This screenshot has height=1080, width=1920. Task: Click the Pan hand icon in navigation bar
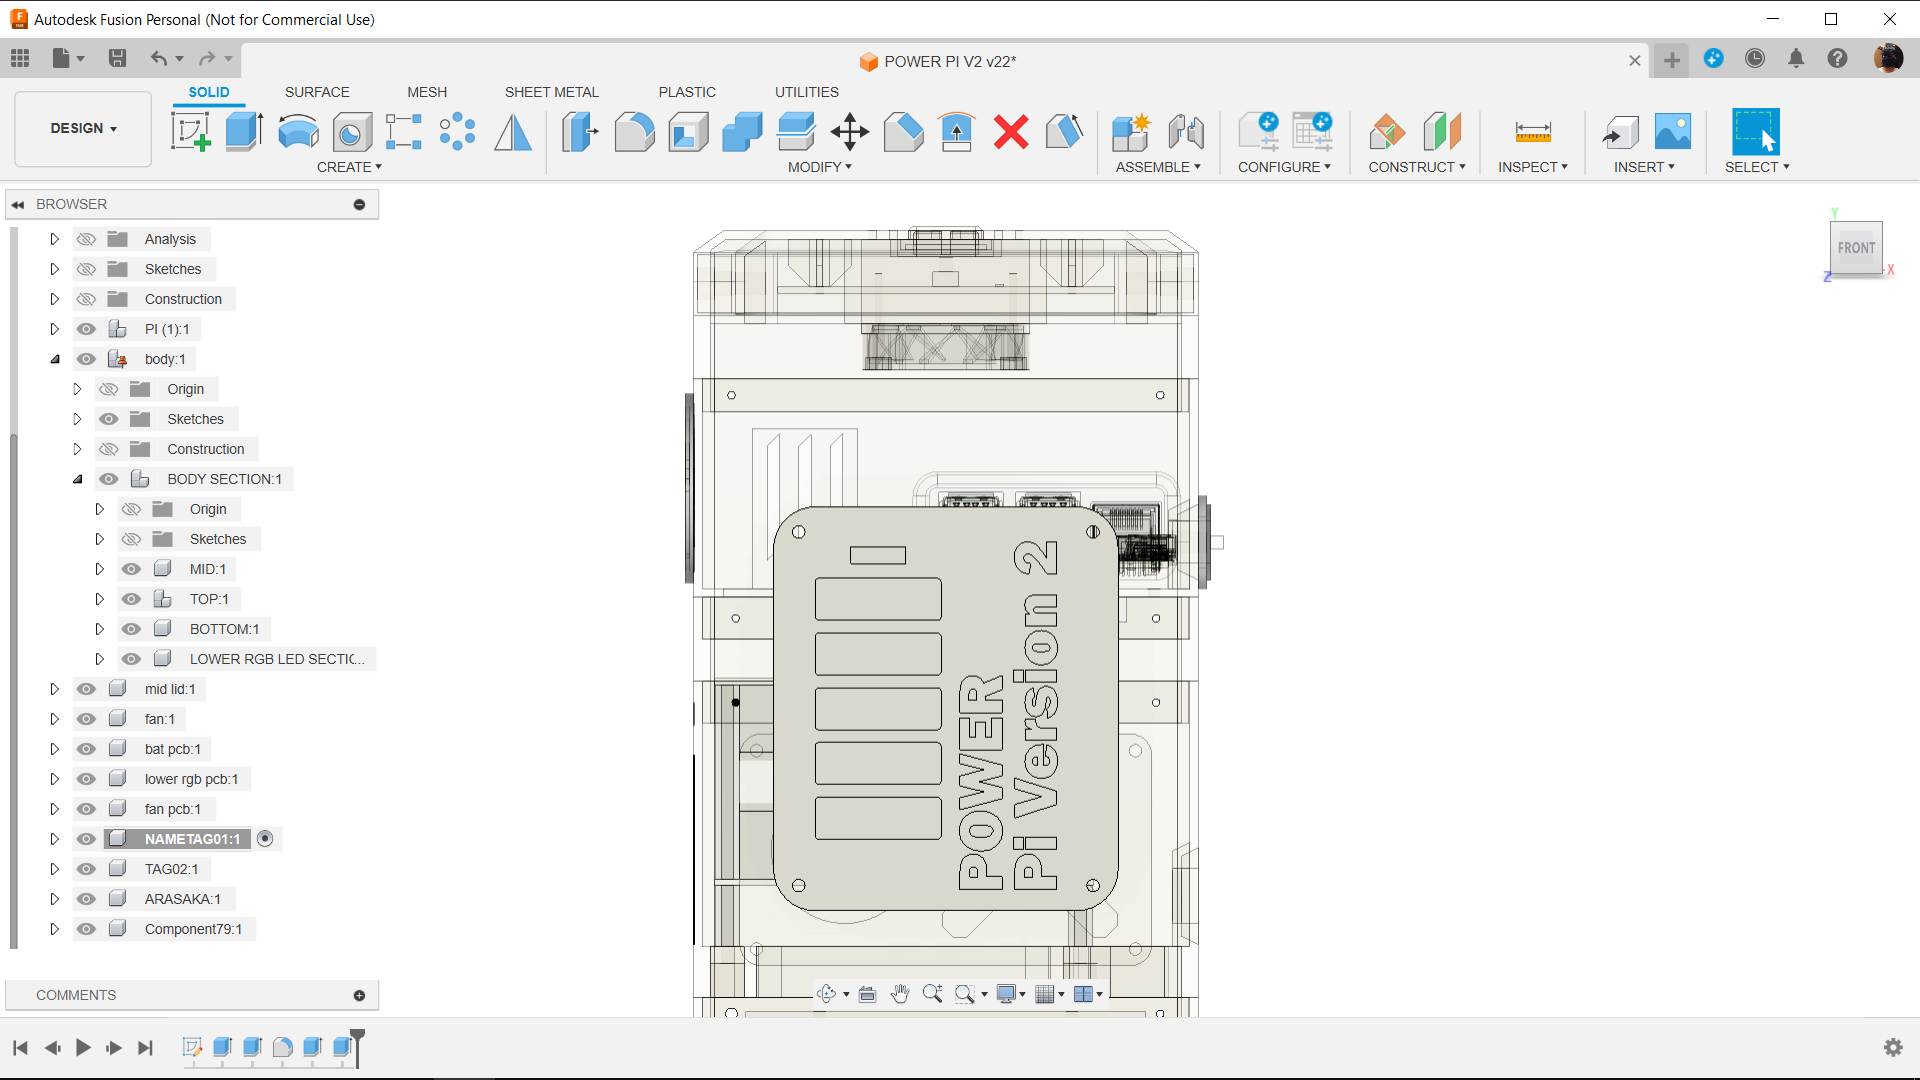click(x=899, y=994)
